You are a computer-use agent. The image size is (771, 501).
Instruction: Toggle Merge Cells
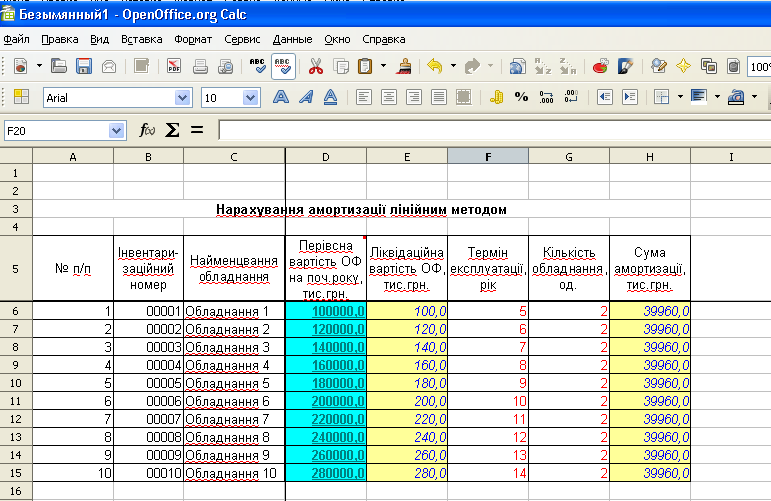coord(464,97)
